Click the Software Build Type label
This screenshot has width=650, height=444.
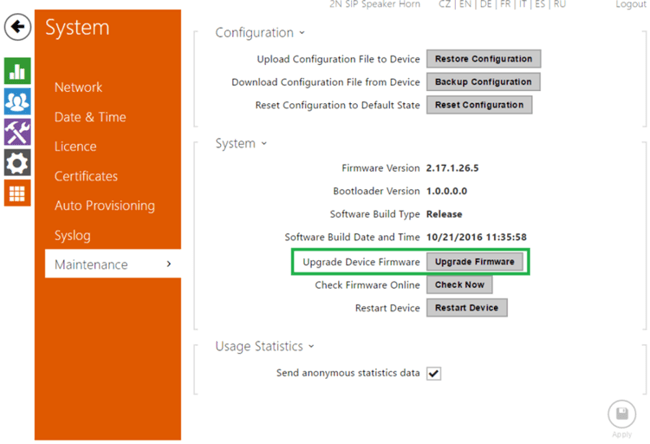click(375, 214)
